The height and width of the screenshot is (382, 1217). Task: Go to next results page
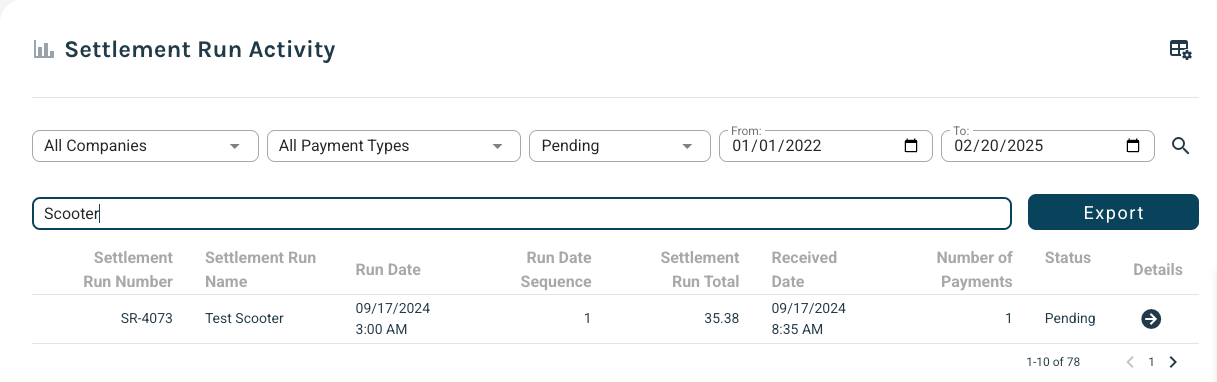[x=1173, y=362]
